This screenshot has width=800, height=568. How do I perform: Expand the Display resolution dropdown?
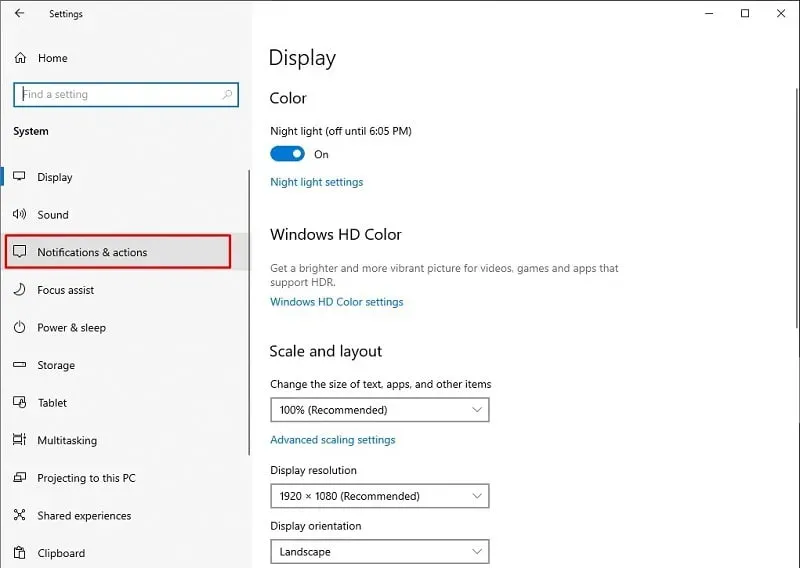(379, 496)
